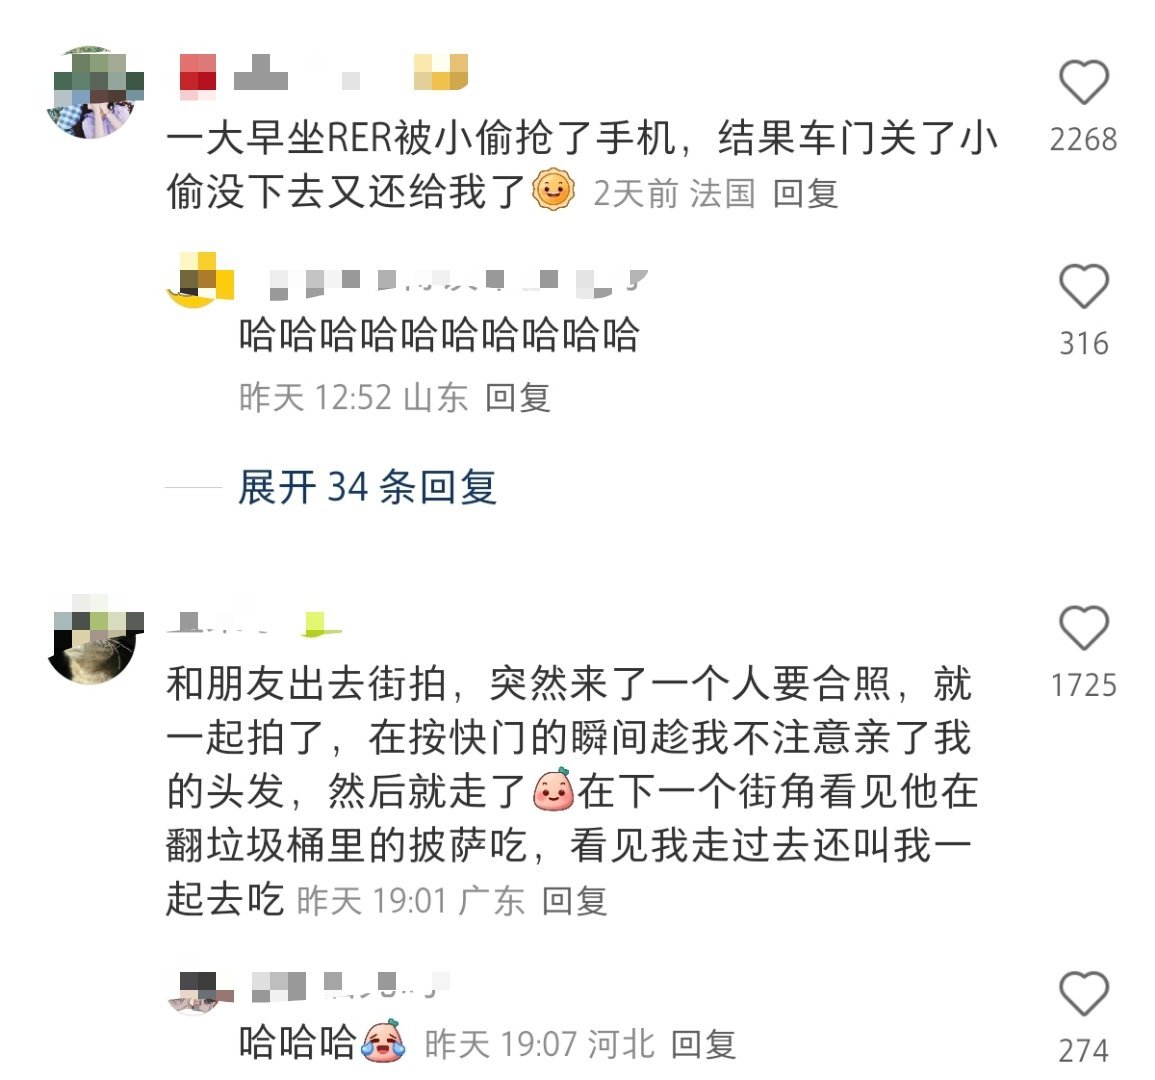Reply to the 河北 comment posted 19:07
1155x1080 pixels.
click(703, 1044)
